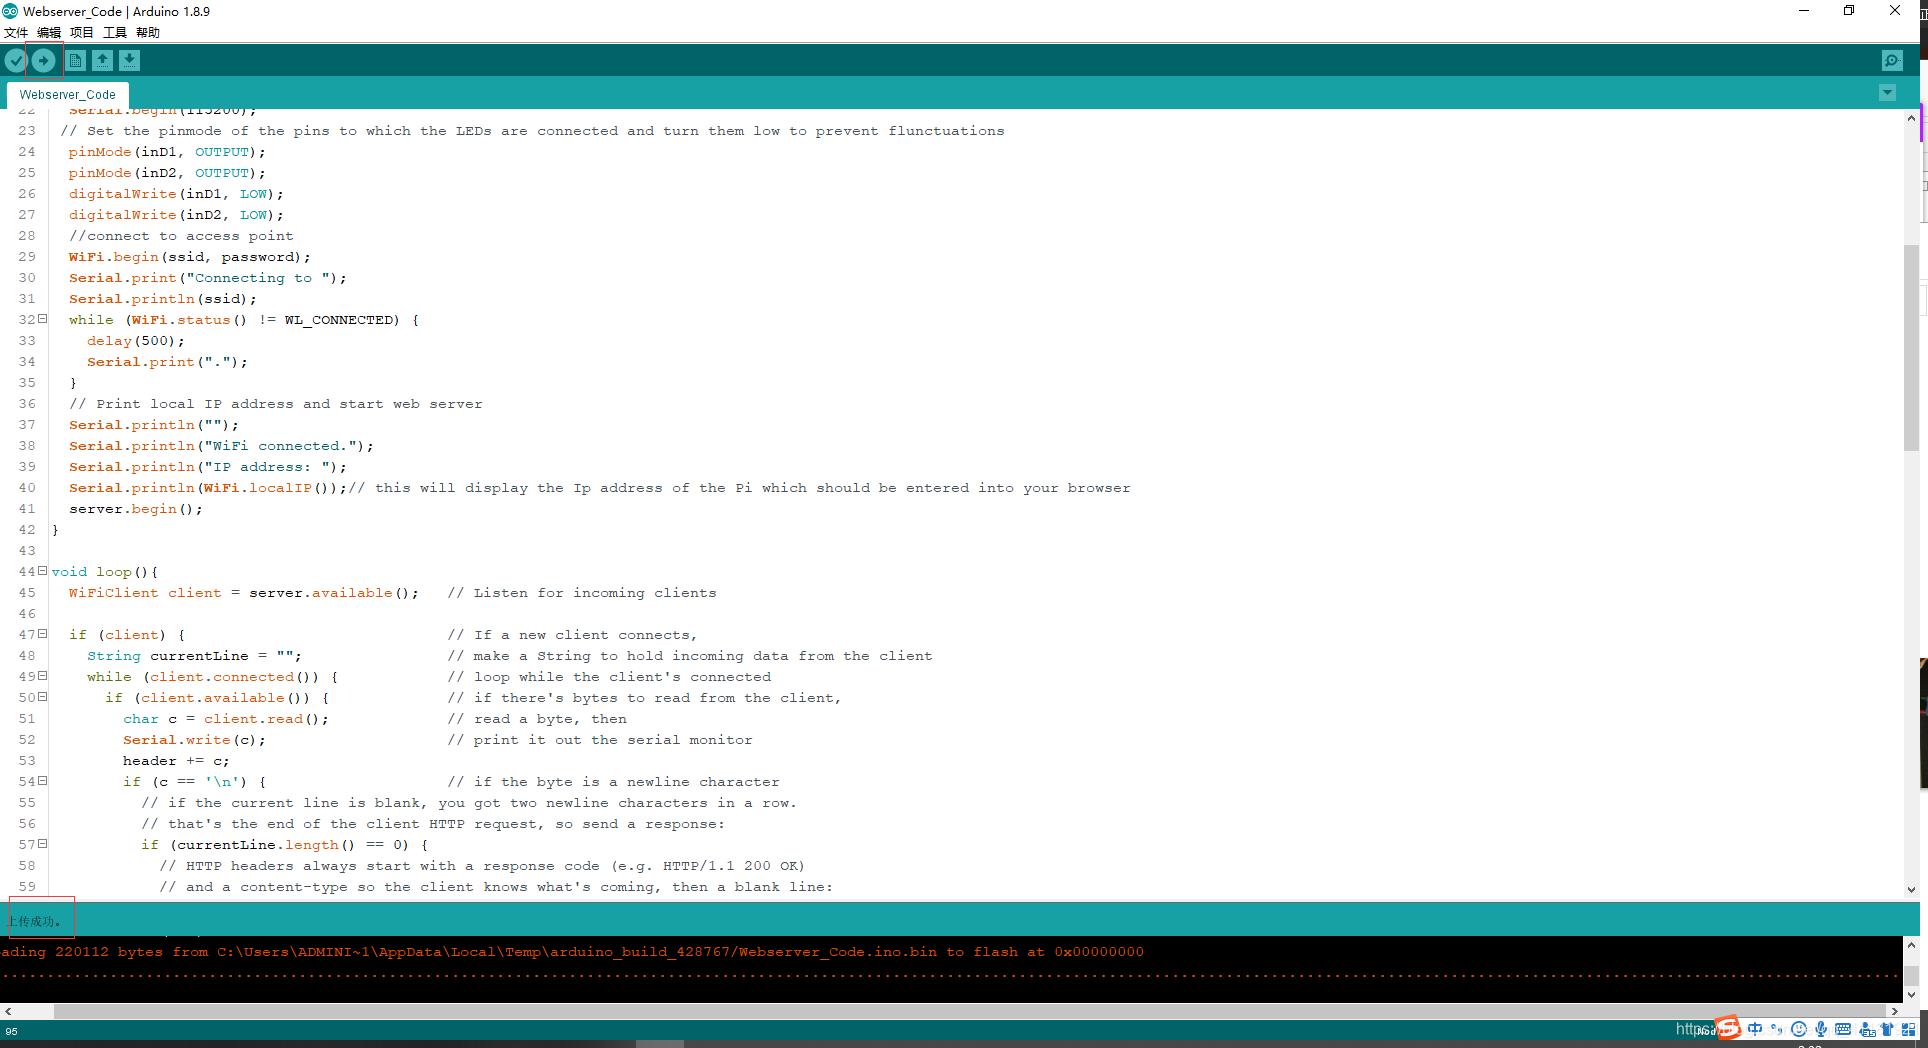
Task: Toggle Chinese/English mode 中 icon
Action: click(x=1755, y=1029)
